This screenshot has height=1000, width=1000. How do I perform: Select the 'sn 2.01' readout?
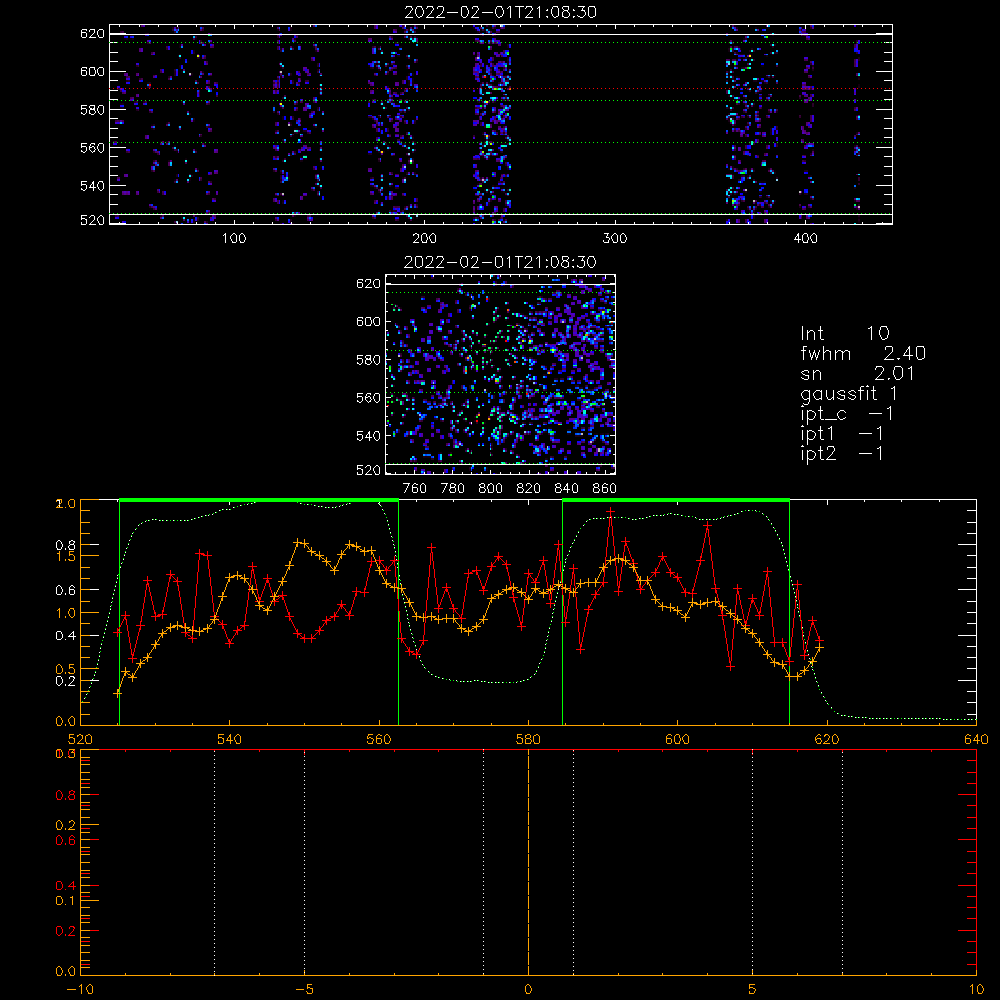point(858,374)
